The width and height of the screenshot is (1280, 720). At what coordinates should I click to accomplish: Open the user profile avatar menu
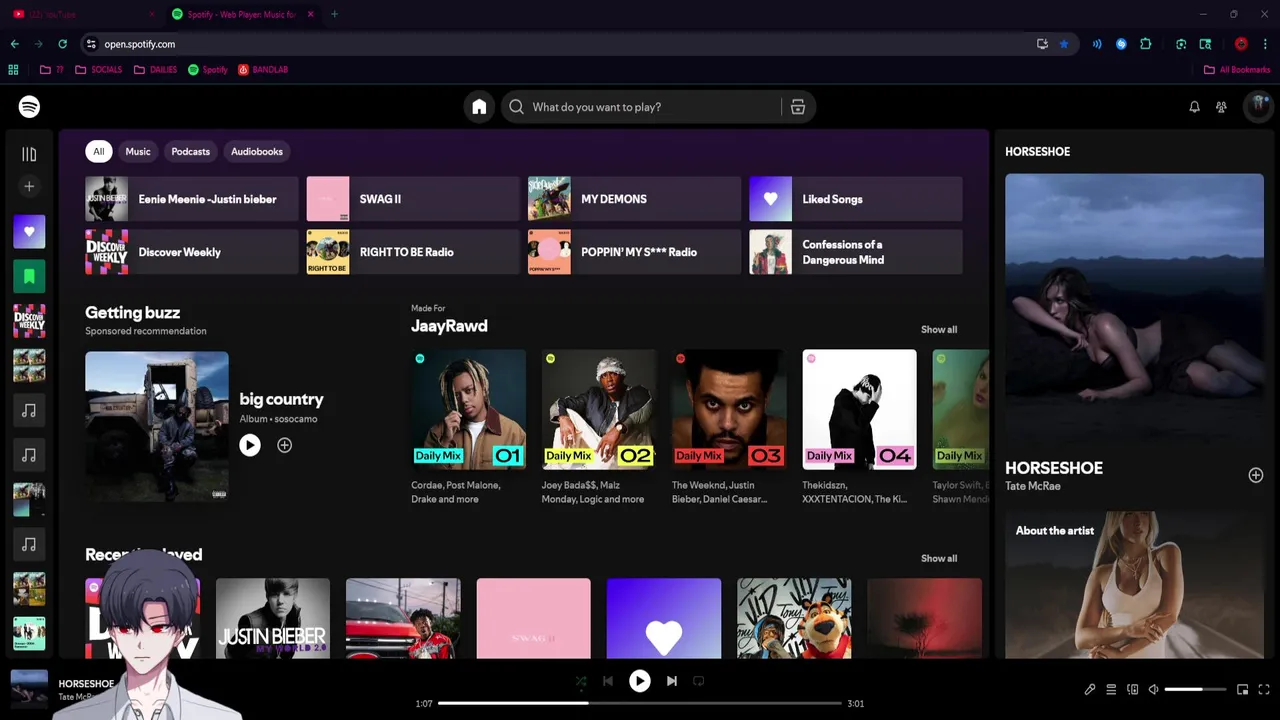pos(1258,107)
